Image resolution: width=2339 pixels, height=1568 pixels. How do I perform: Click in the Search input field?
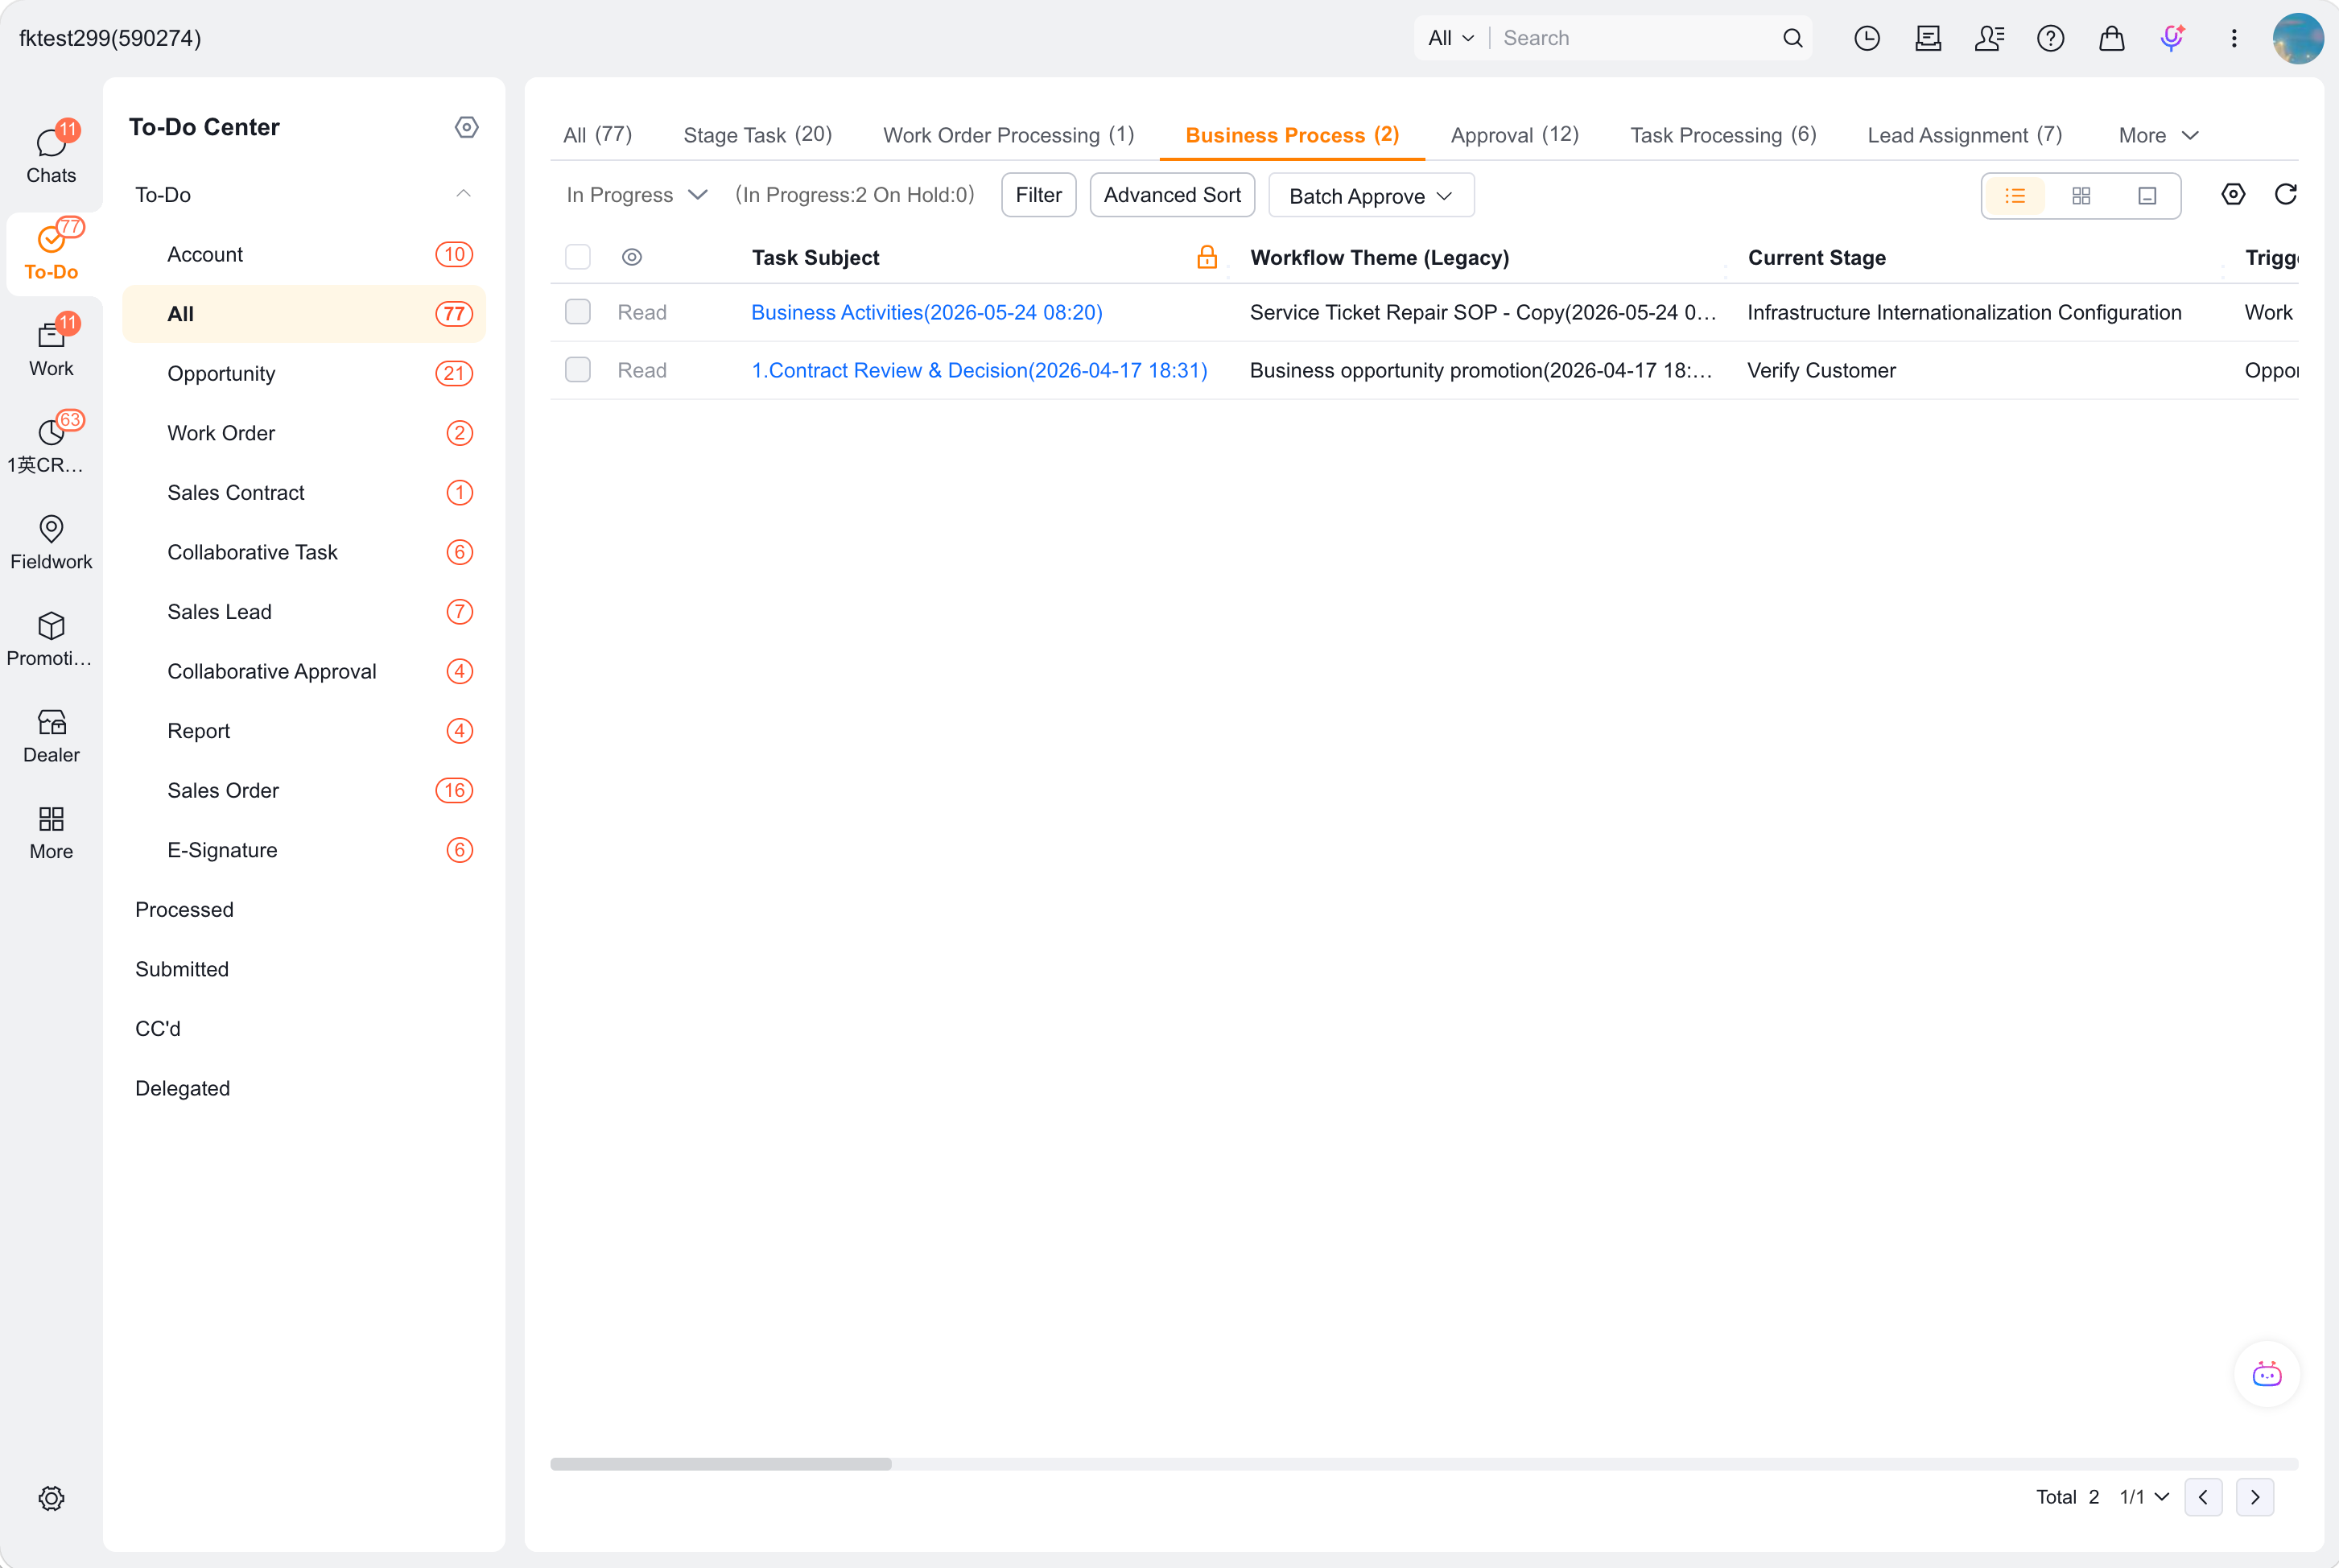[x=1635, y=38]
